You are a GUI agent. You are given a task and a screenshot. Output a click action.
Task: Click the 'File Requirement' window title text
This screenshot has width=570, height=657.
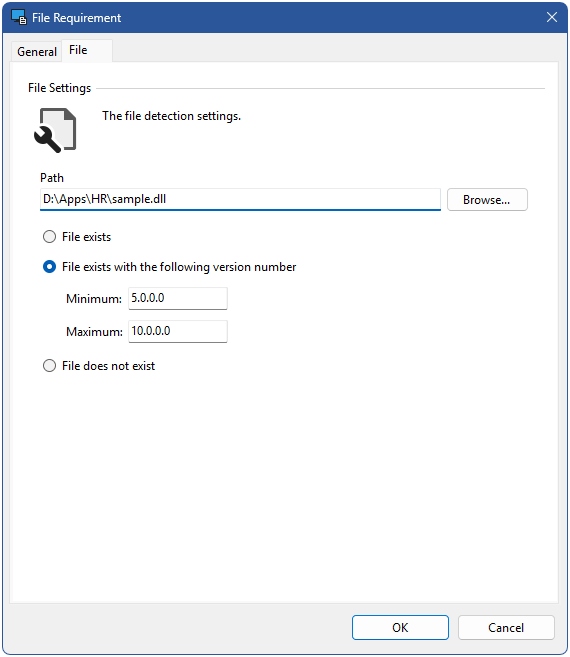point(76,18)
